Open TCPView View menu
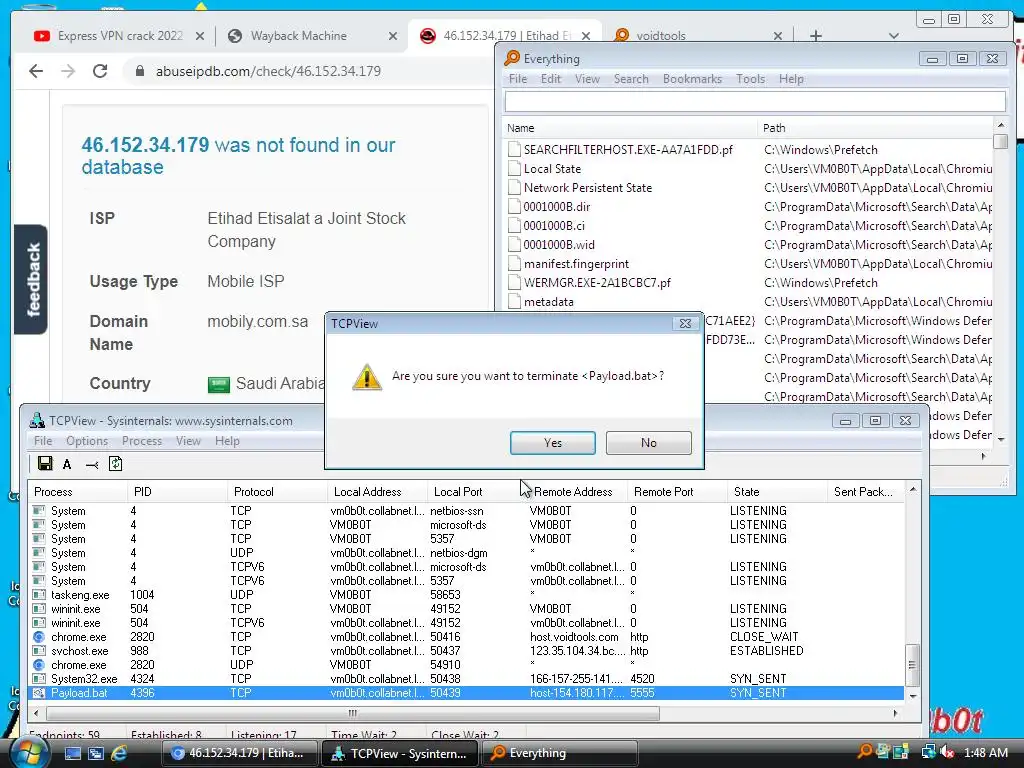Viewport: 1024px width, 768px height. [x=188, y=441]
